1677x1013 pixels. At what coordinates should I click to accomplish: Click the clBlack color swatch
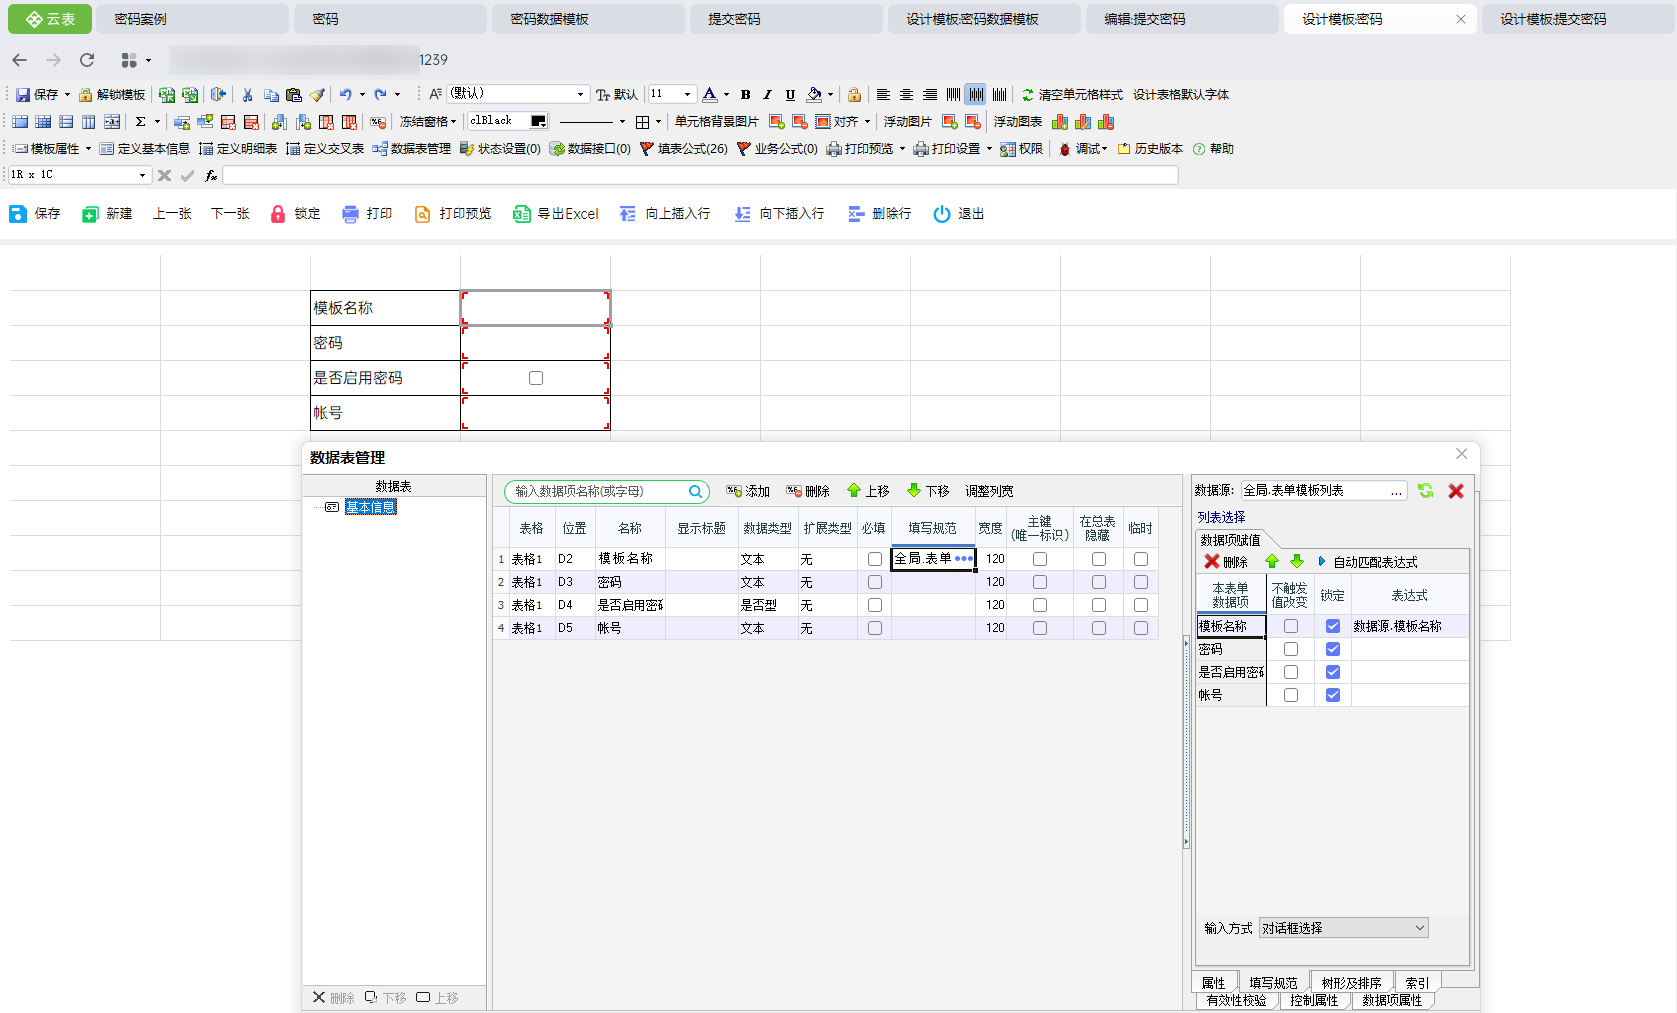(x=538, y=121)
